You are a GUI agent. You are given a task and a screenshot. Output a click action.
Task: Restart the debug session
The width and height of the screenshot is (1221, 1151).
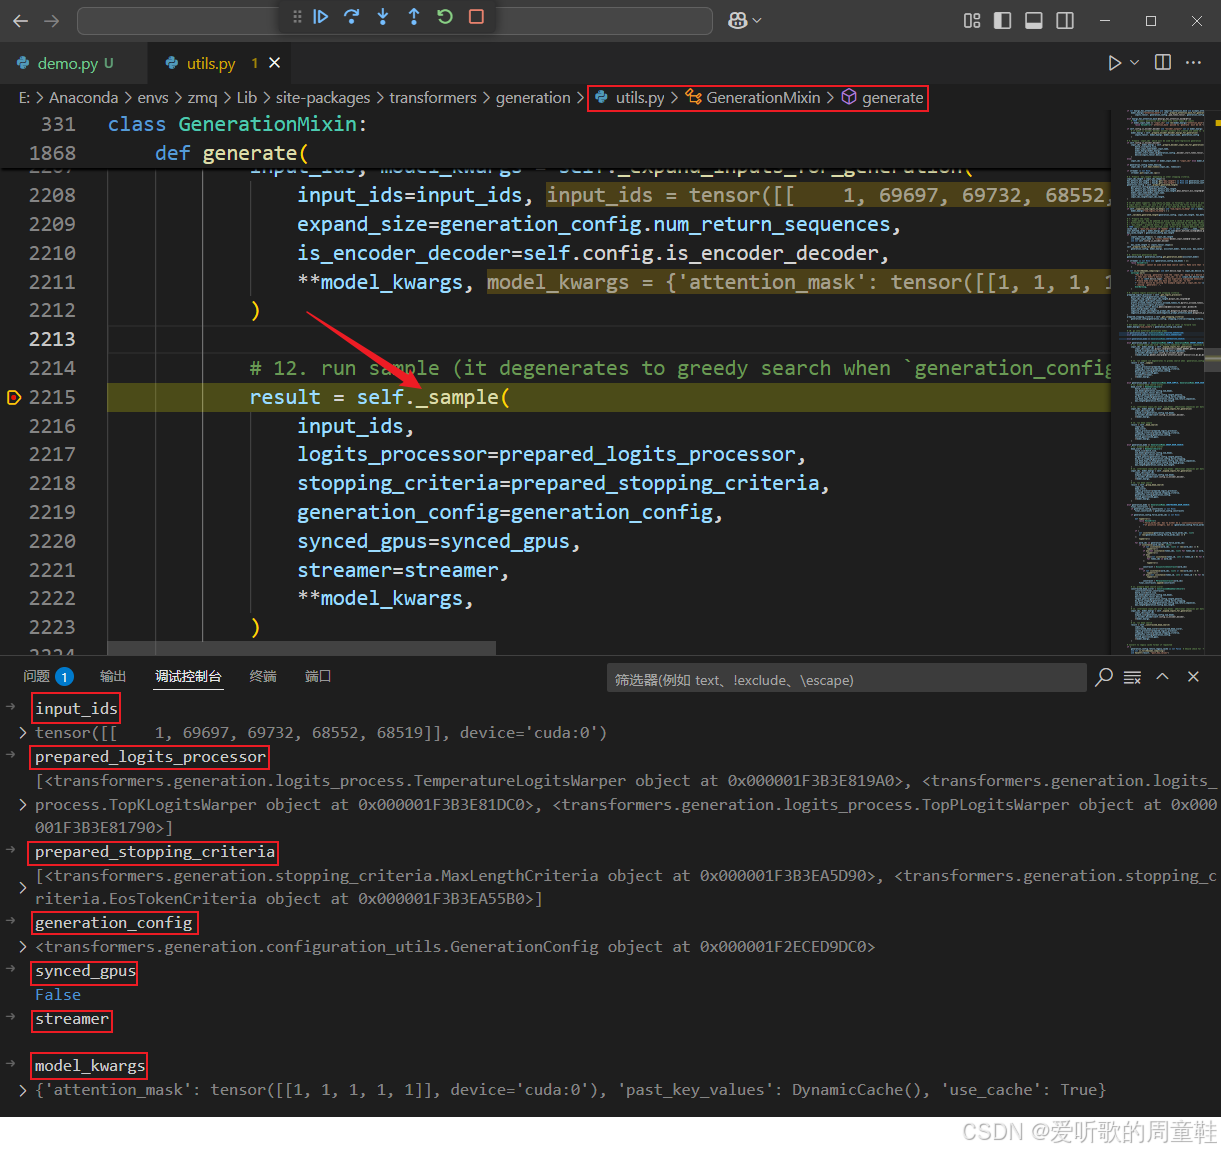pos(445,17)
